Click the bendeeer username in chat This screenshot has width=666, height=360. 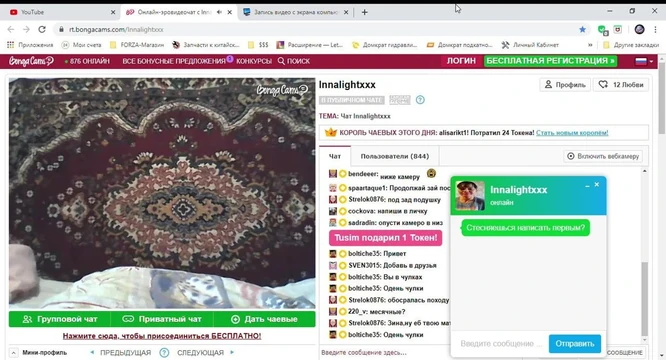(x=362, y=174)
